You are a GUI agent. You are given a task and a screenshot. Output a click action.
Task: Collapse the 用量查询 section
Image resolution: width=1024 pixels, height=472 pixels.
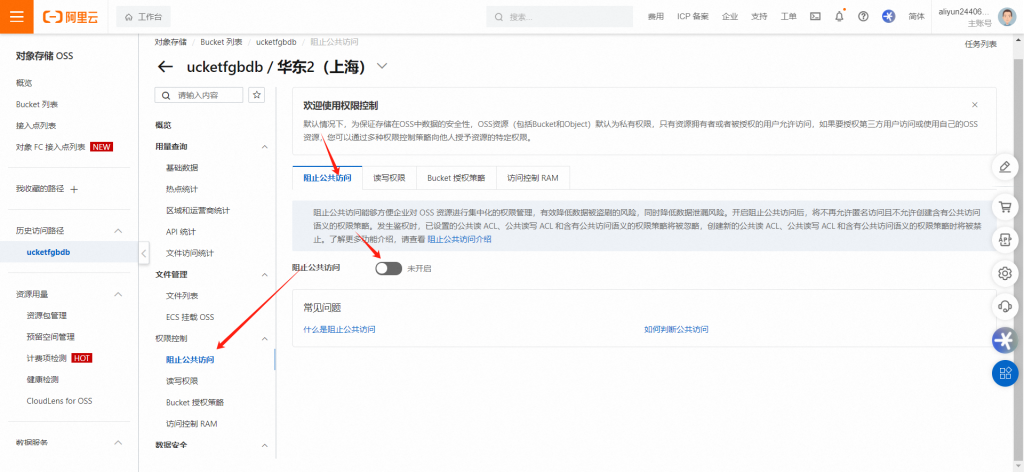tap(264, 147)
